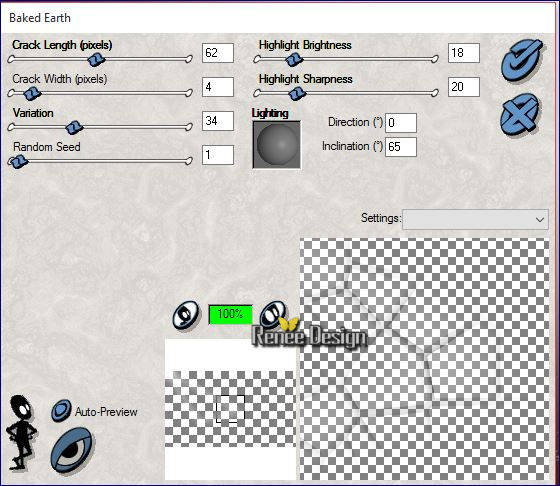Click the black cartoon figure icon

click(22, 432)
